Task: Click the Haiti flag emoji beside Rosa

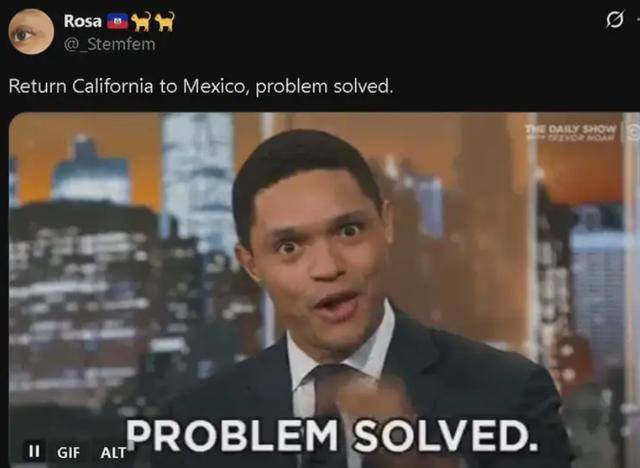Action: [118, 21]
